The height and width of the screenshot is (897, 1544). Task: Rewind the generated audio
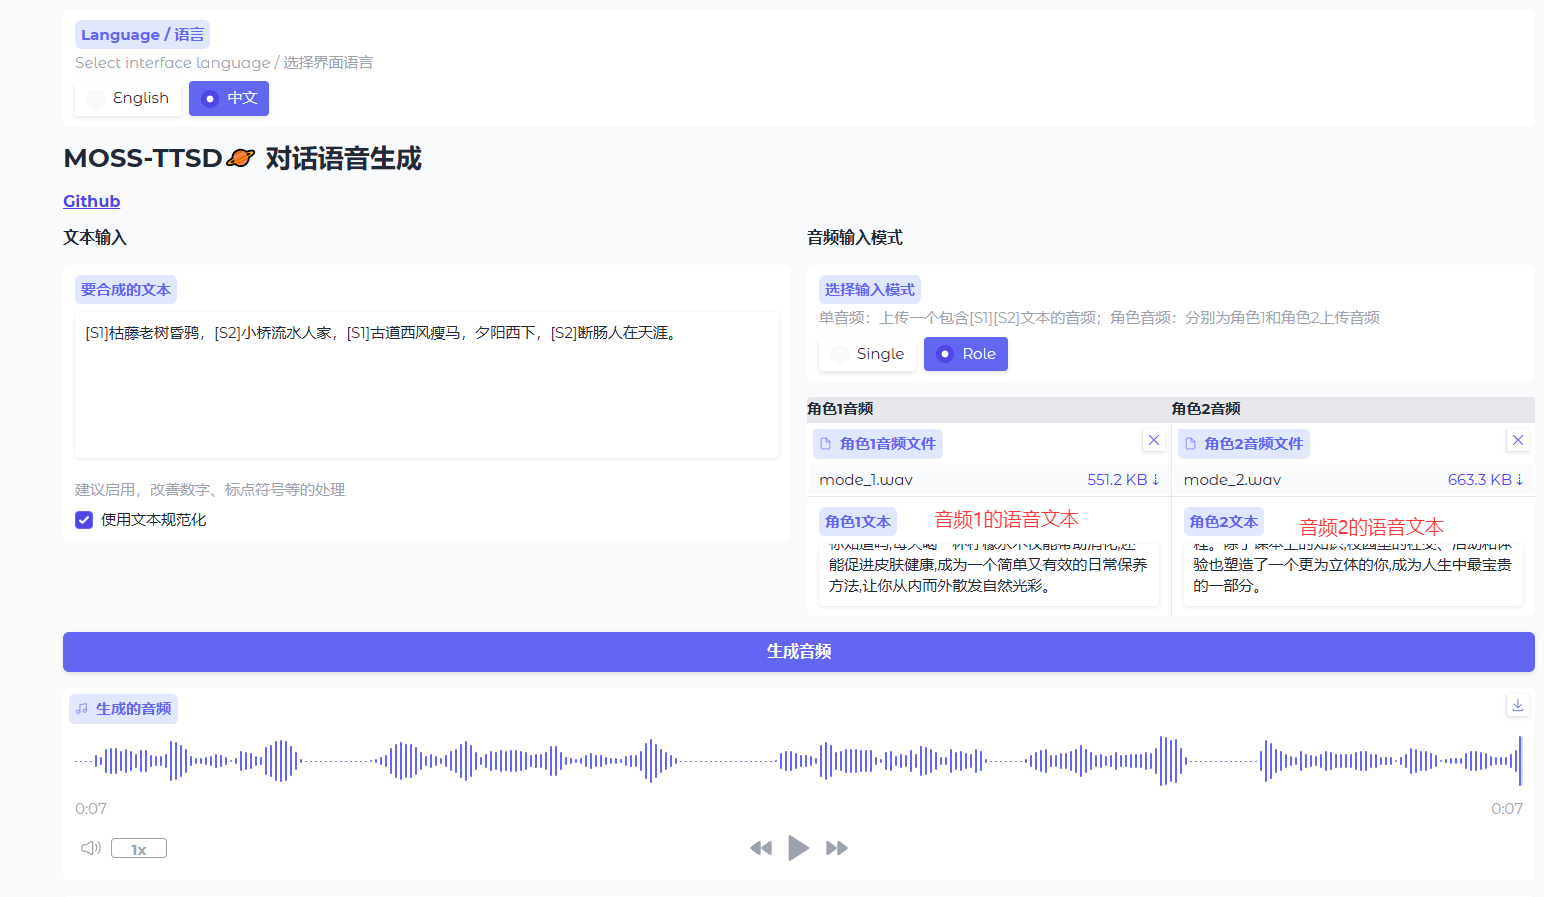[x=761, y=847]
